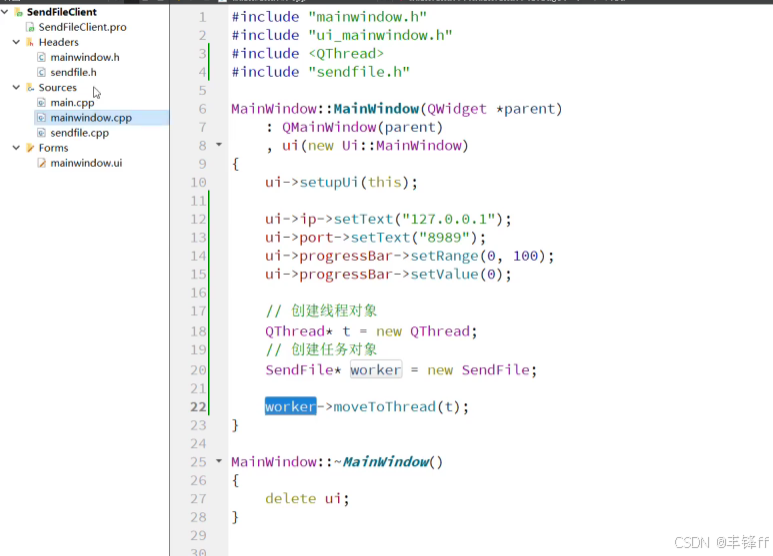Viewport: 773px width, 556px height.
Task: Click "sendfile.h" include on line 4
Action: pos(359,72)
